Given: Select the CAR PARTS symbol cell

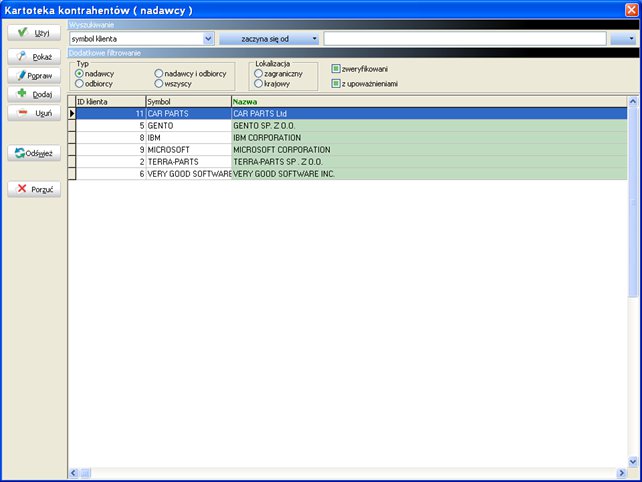Looking at the screenshot, I should [x=189, y=113].
